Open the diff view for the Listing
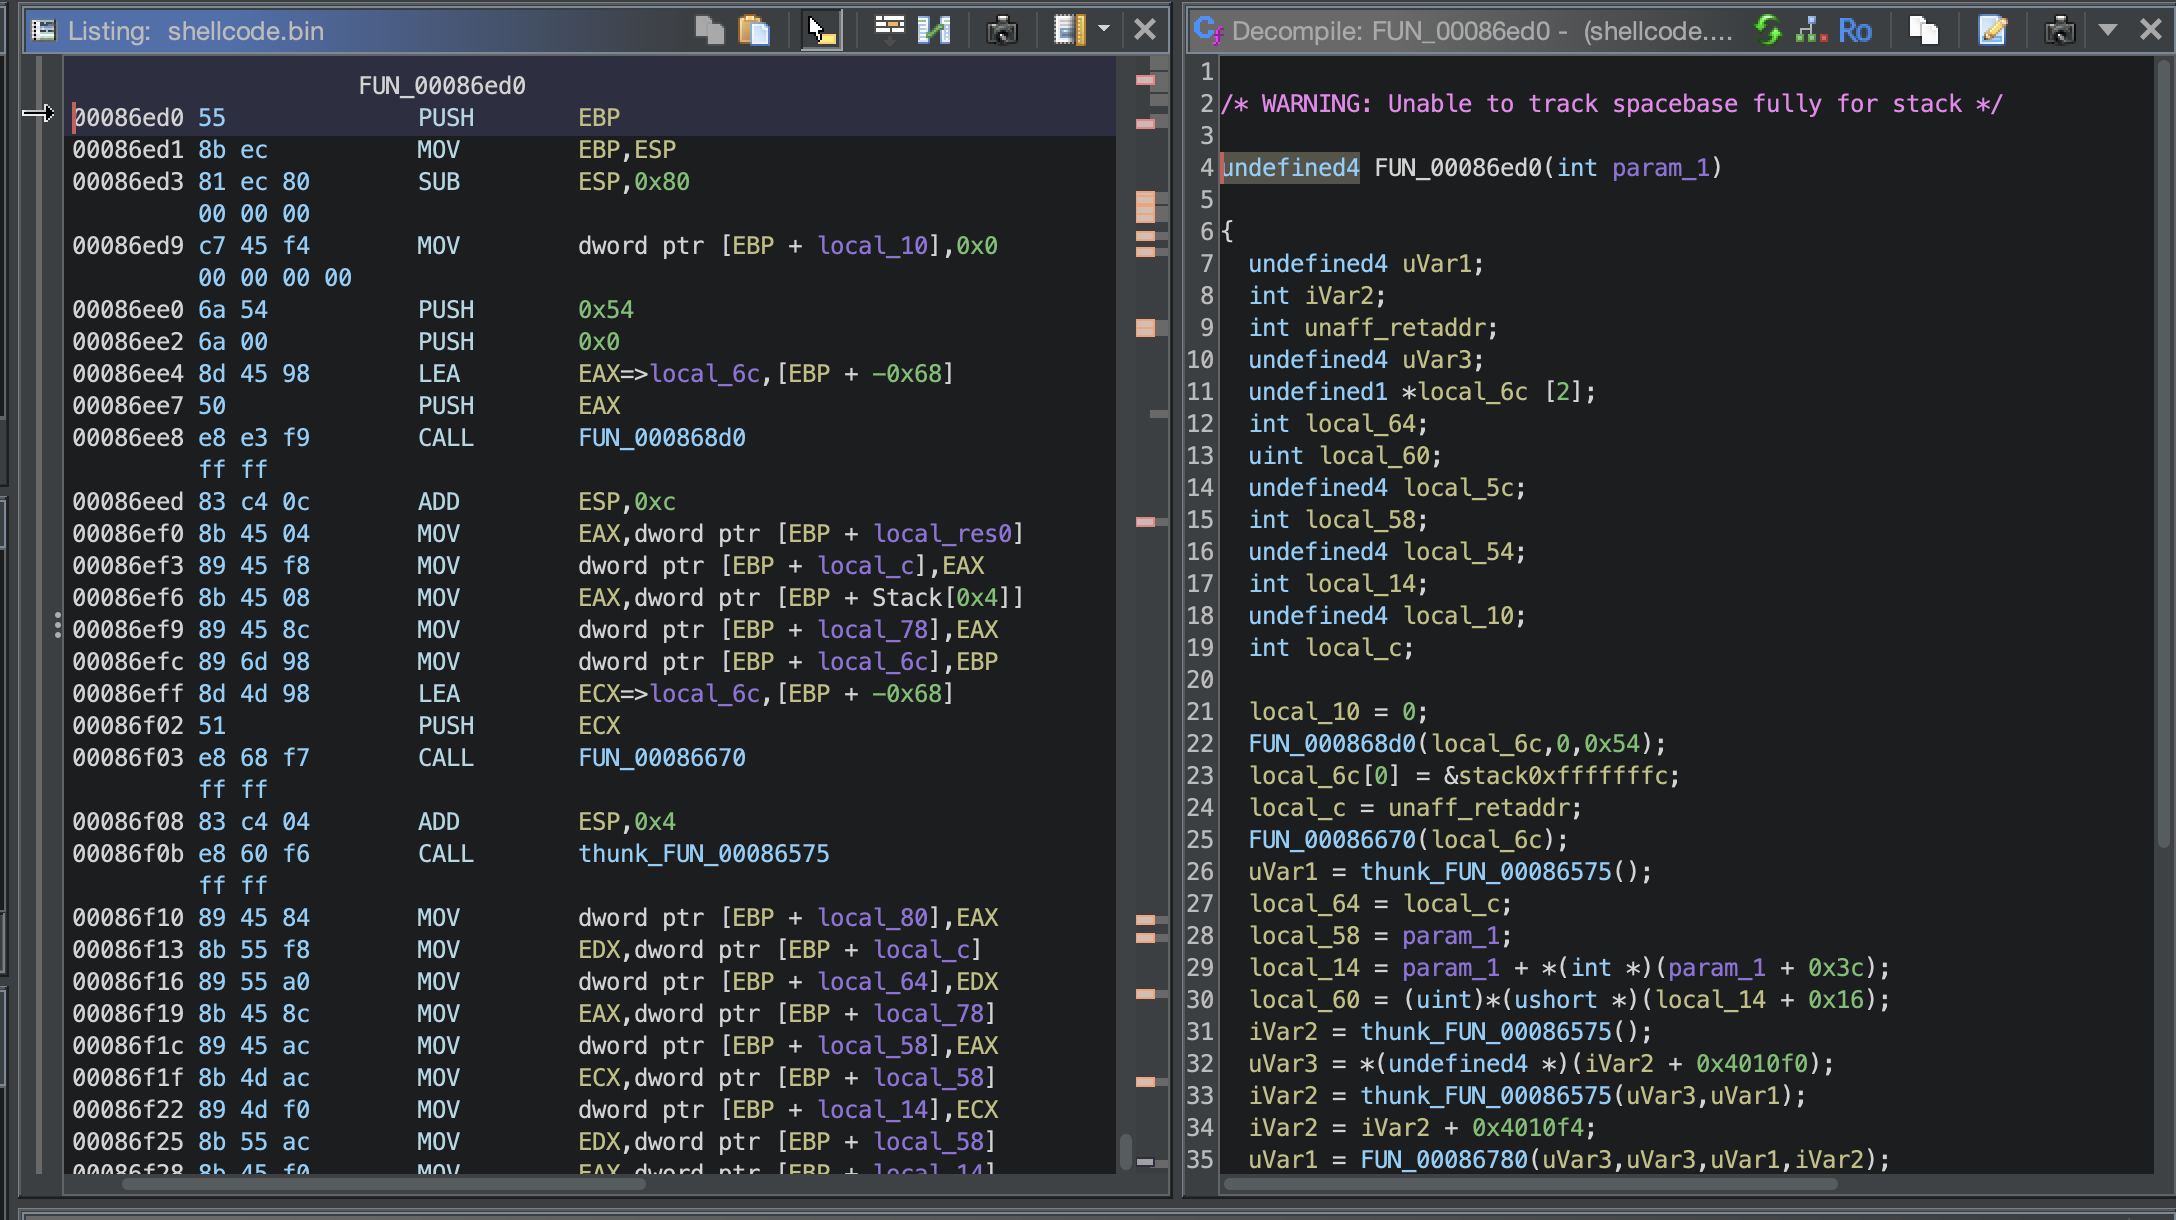The height and width of the screenshot is (1220, 2176). tap(934, 31)
